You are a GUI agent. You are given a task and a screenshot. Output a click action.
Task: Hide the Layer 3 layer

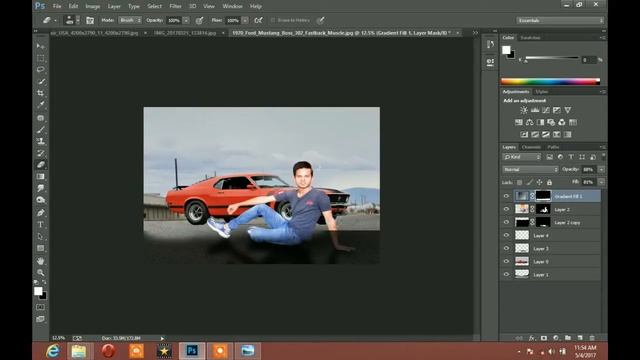click(507, 249)
